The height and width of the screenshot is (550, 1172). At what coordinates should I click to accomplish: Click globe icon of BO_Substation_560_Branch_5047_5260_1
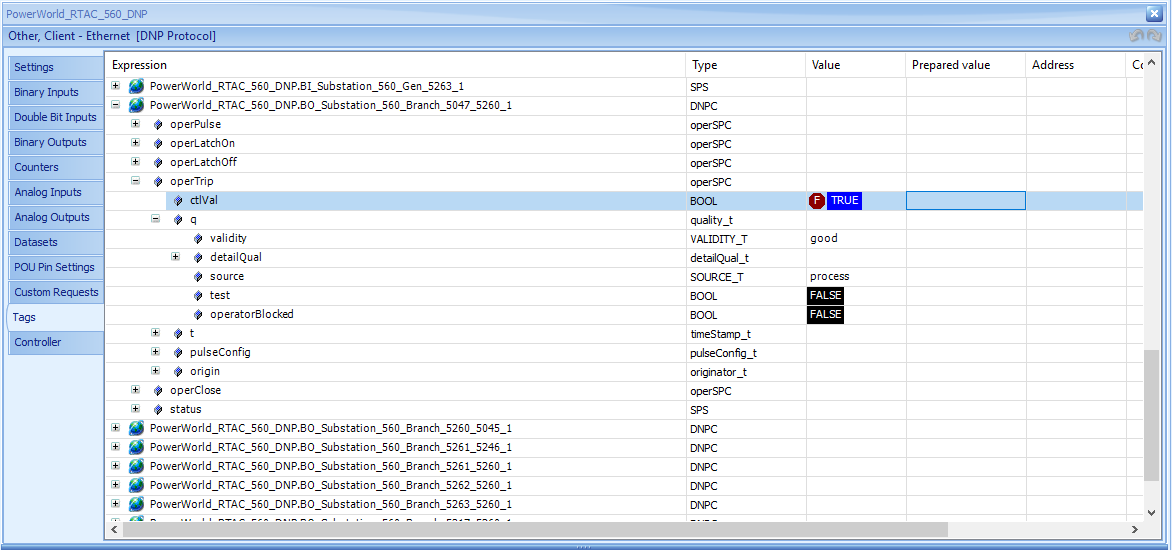click(x=136, y=105)
